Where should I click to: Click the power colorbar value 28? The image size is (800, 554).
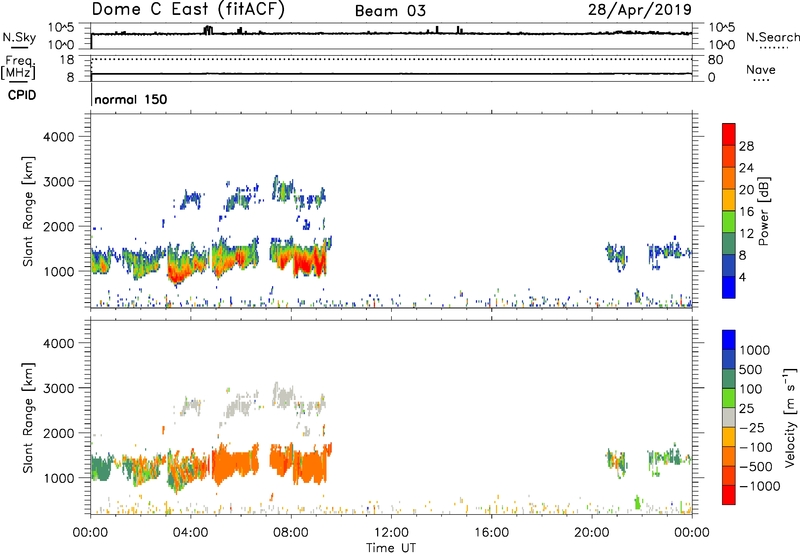coord(746,146)
